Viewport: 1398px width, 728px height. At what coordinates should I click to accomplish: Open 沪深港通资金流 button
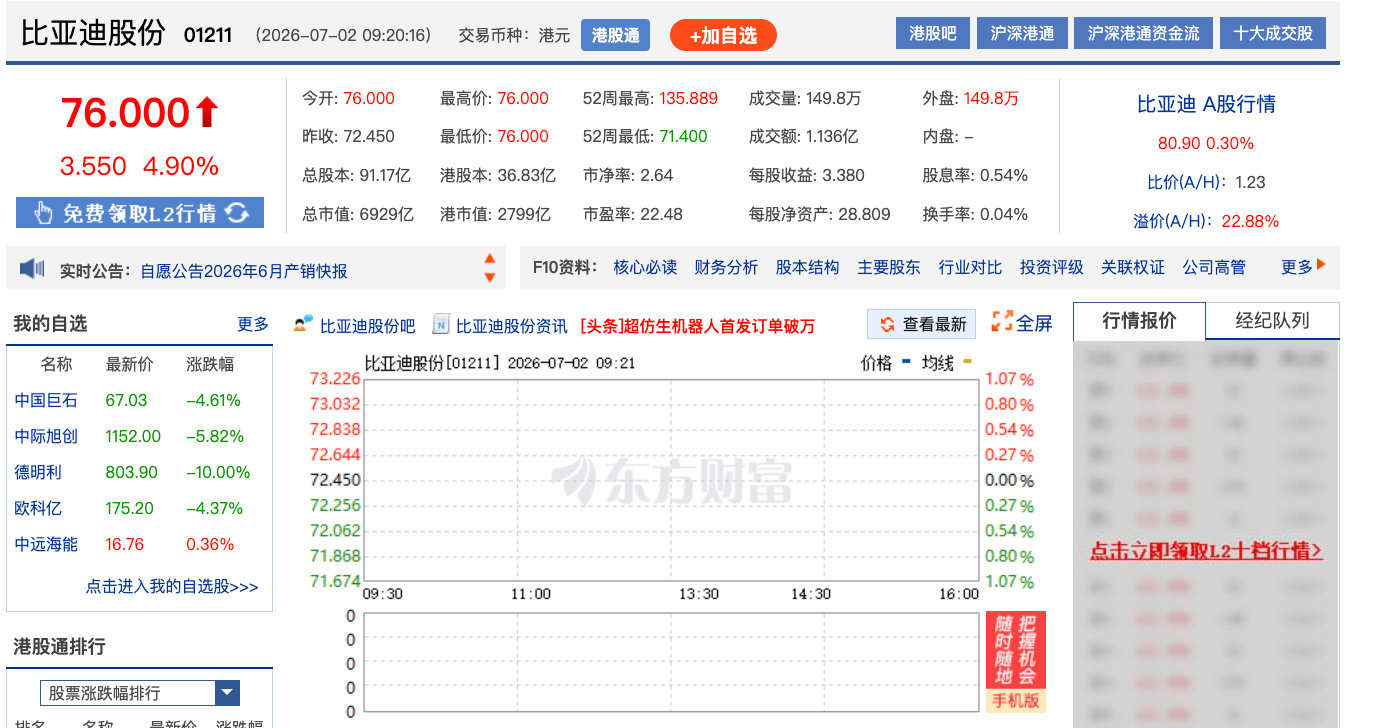coord(1143,33)
